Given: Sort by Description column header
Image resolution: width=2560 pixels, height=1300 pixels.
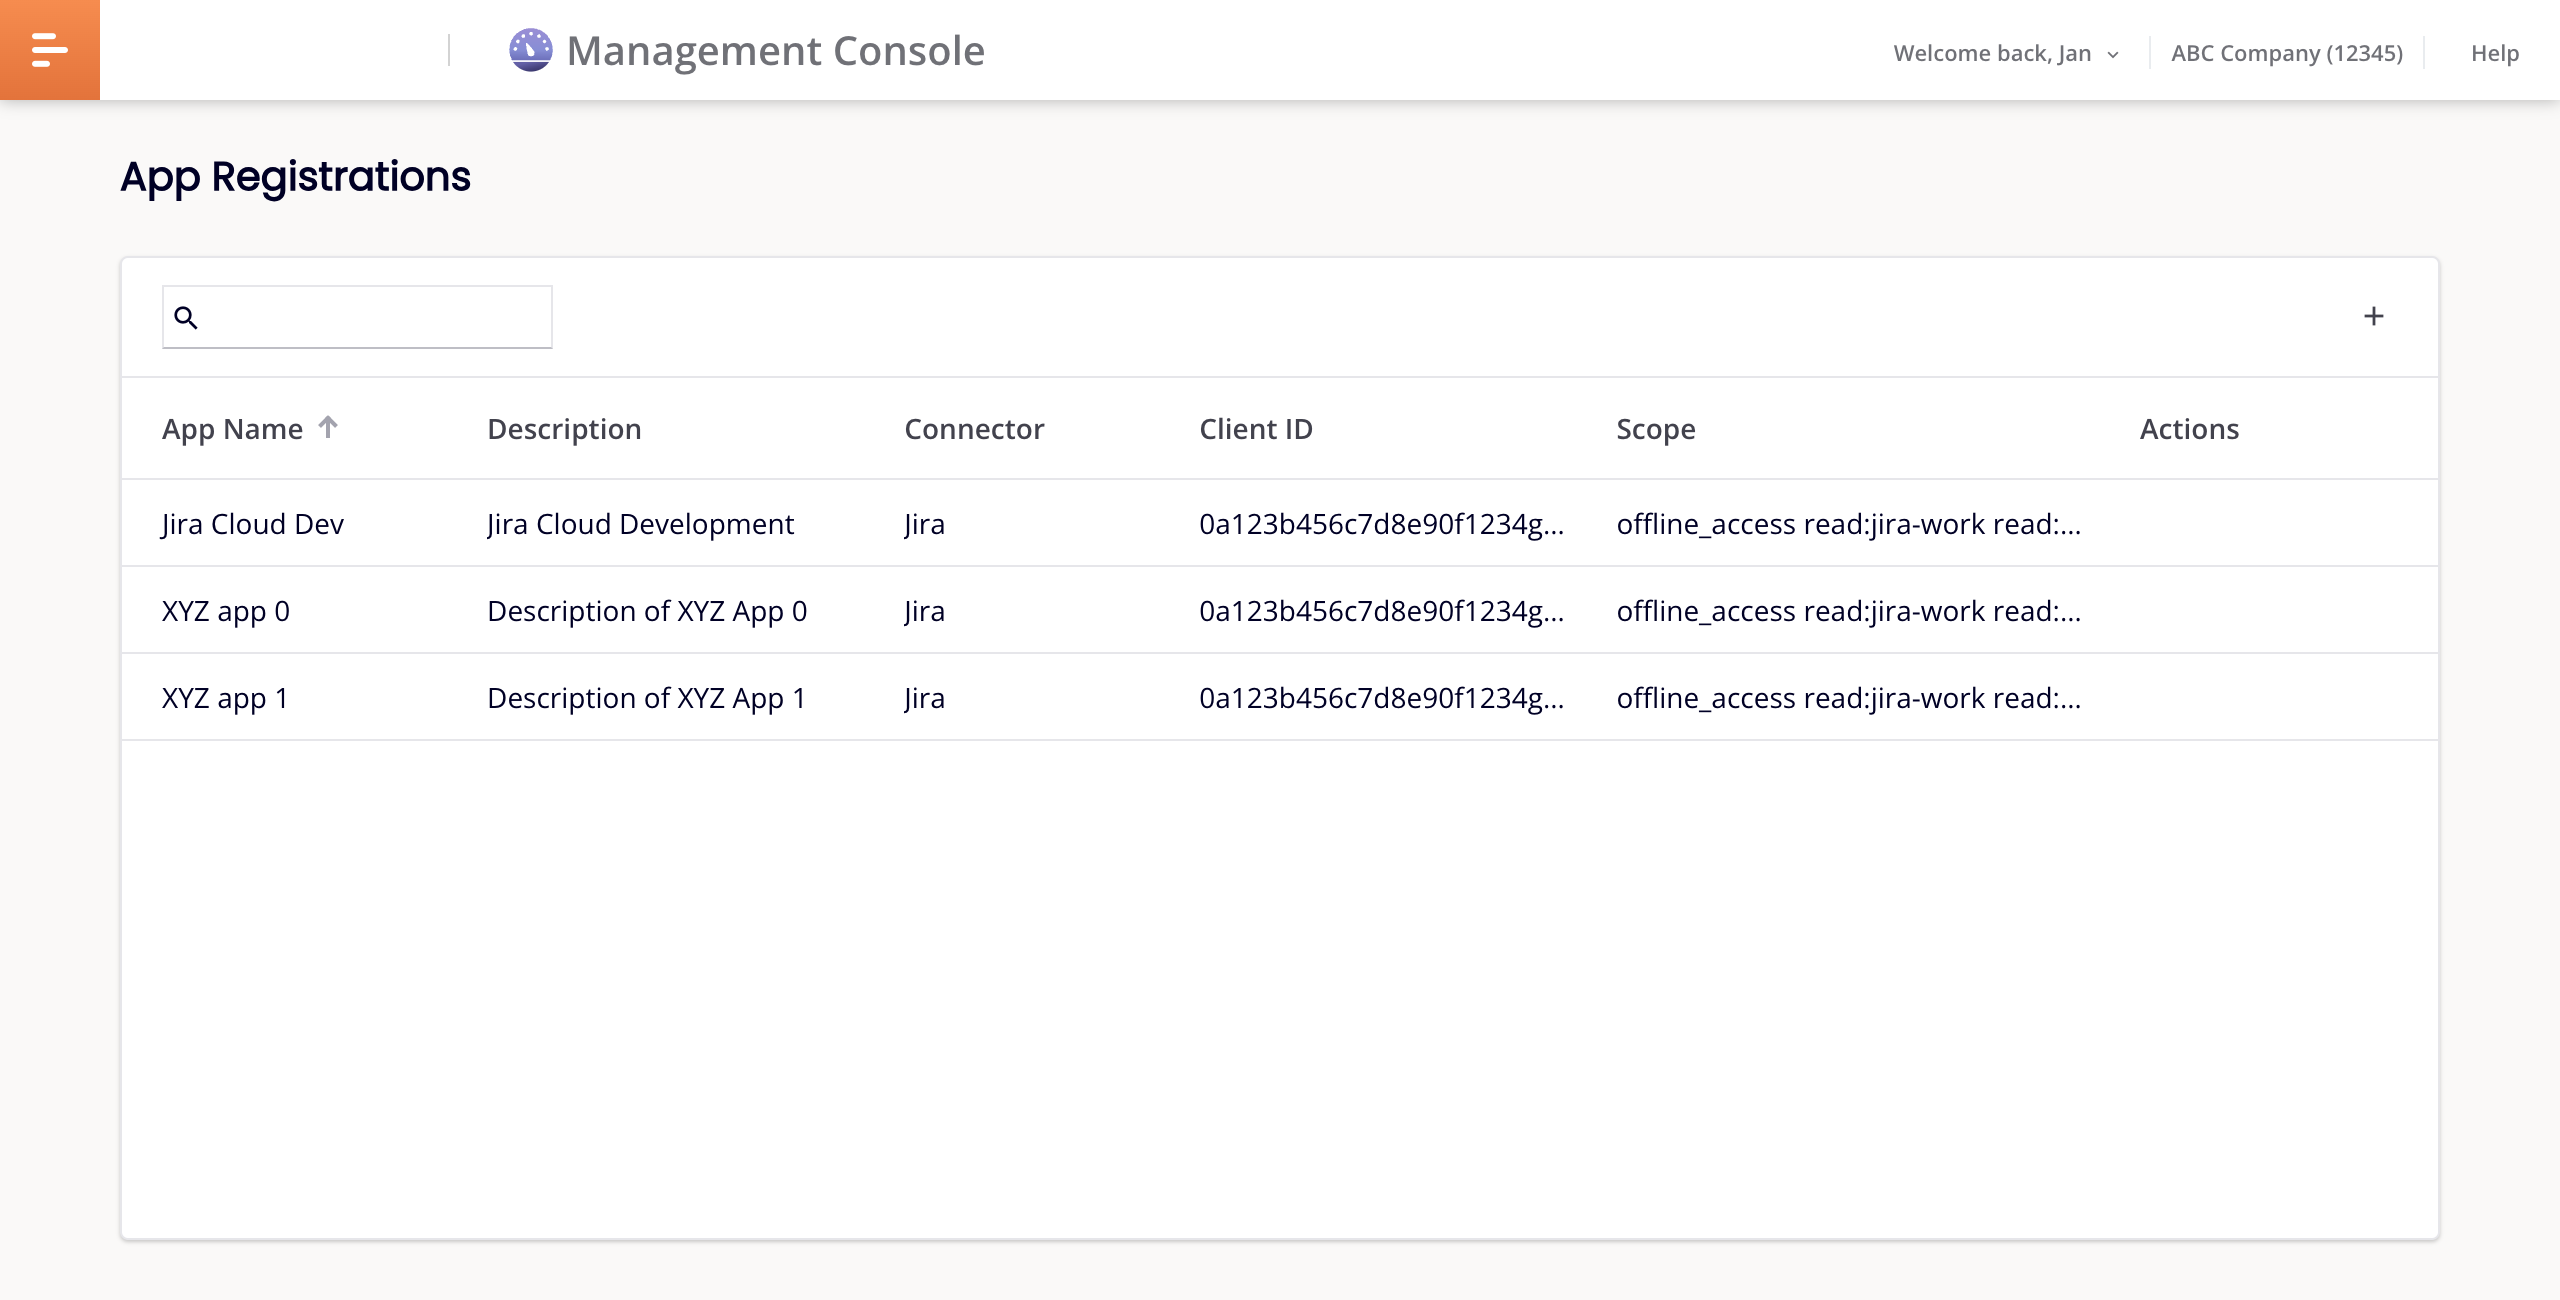Looking at the screenshot, I should pos(564,429).
